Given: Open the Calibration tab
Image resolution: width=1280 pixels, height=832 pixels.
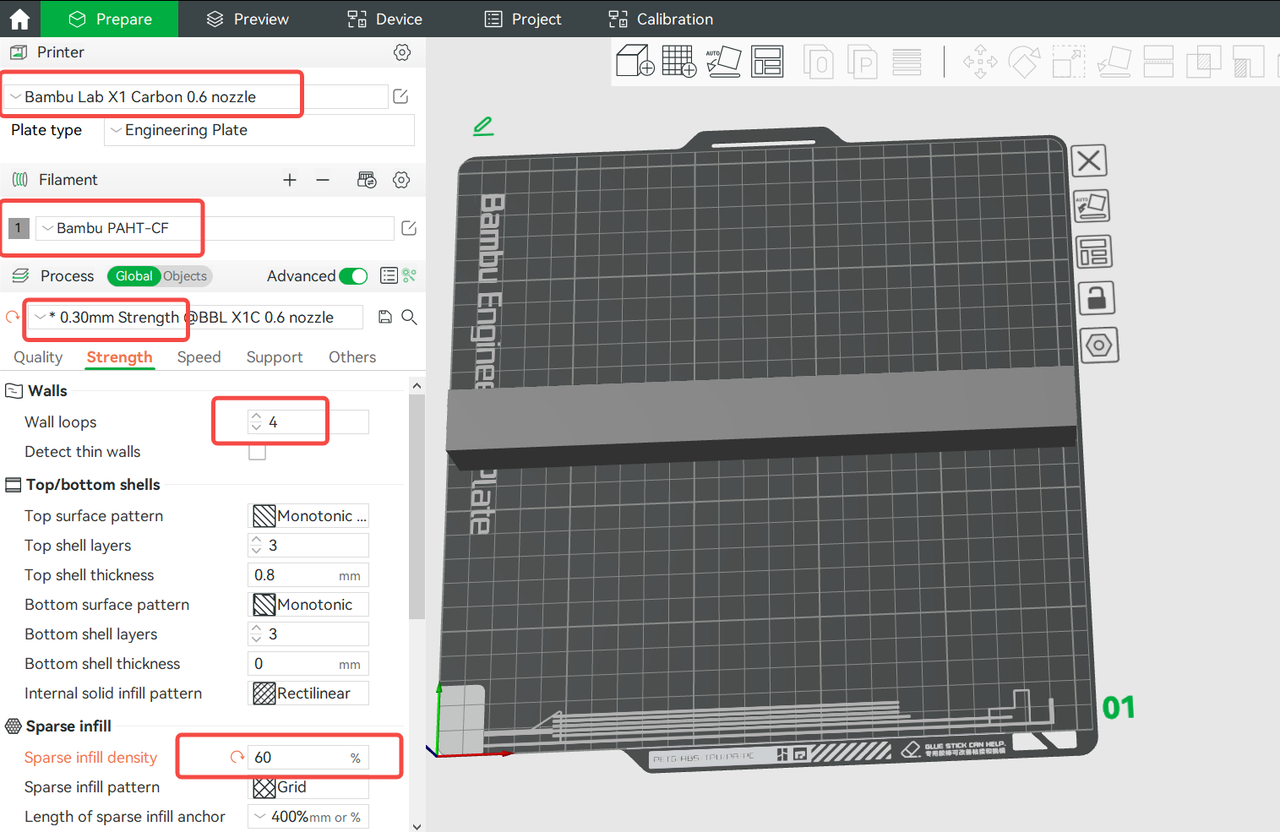Looking at the screenshot, I should tap(661, 19).
